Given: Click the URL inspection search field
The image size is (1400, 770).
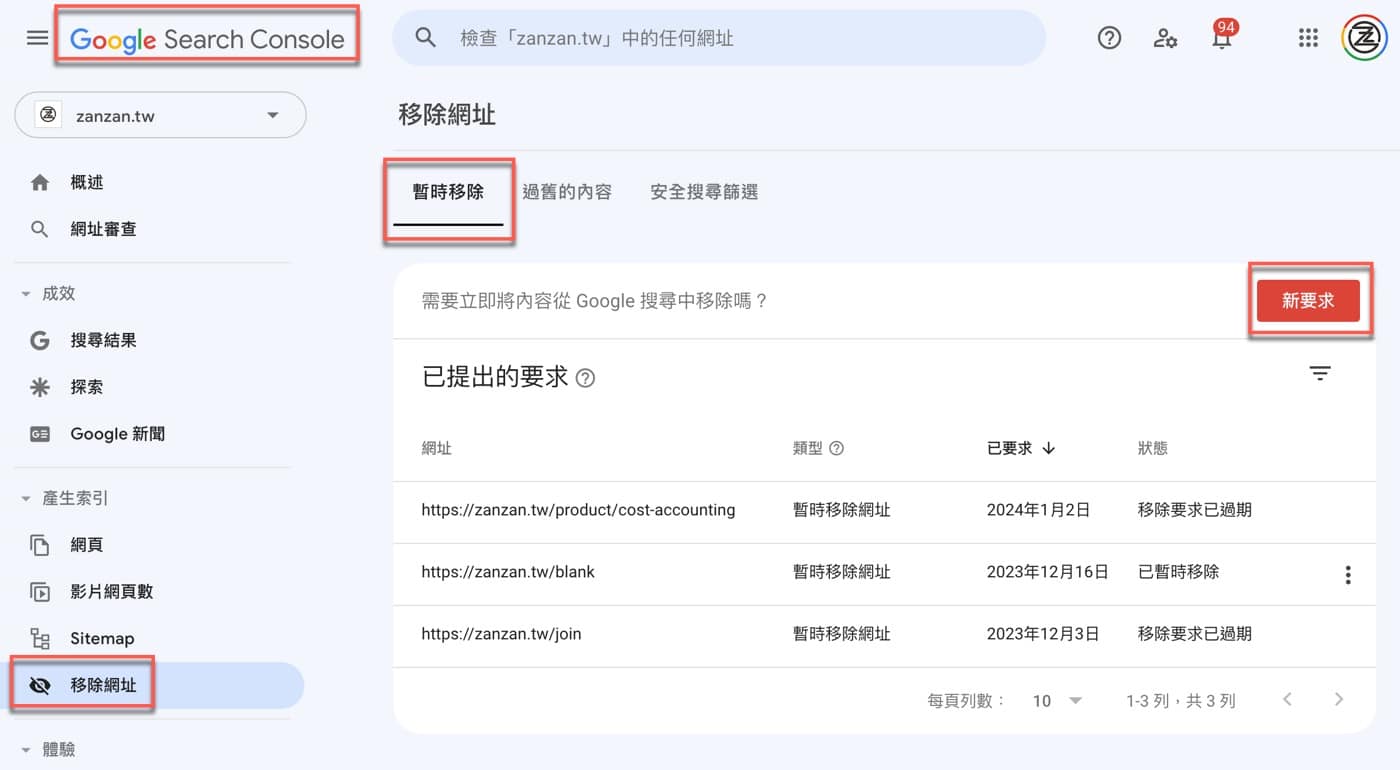Looking at the screenshot, I should pos(719,38).
